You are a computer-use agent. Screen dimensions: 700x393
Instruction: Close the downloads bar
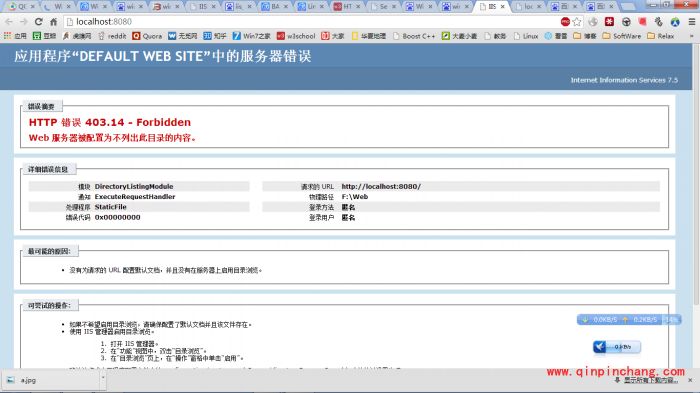690,380
